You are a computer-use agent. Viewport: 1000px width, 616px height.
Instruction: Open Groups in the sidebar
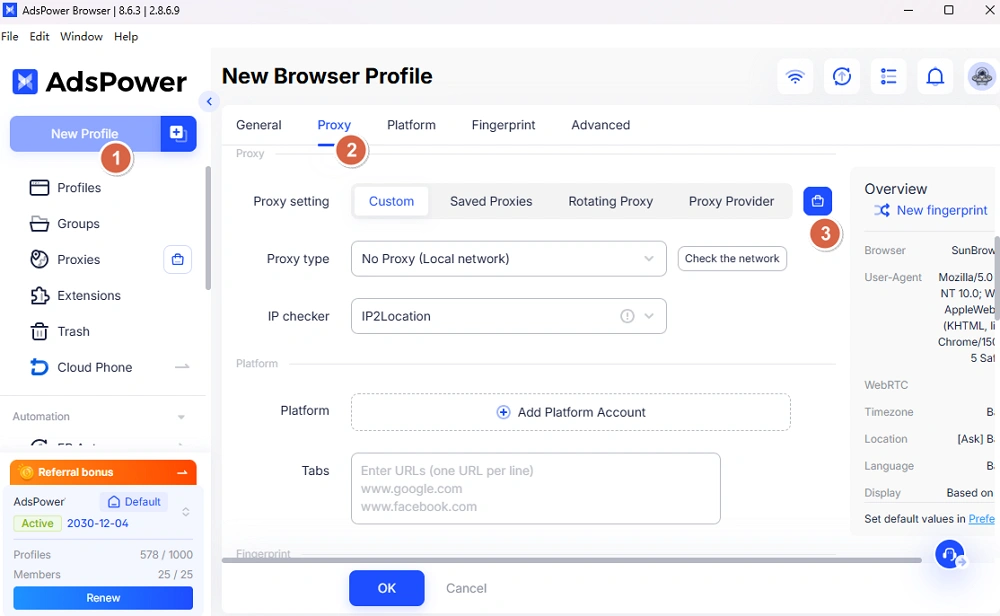click(x=78, y=224)
